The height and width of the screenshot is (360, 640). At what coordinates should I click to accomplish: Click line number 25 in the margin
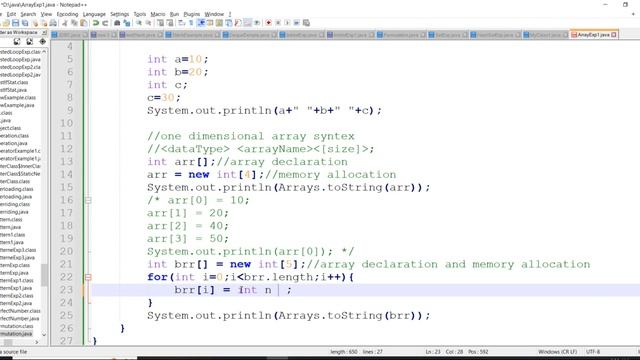point(66,316)
